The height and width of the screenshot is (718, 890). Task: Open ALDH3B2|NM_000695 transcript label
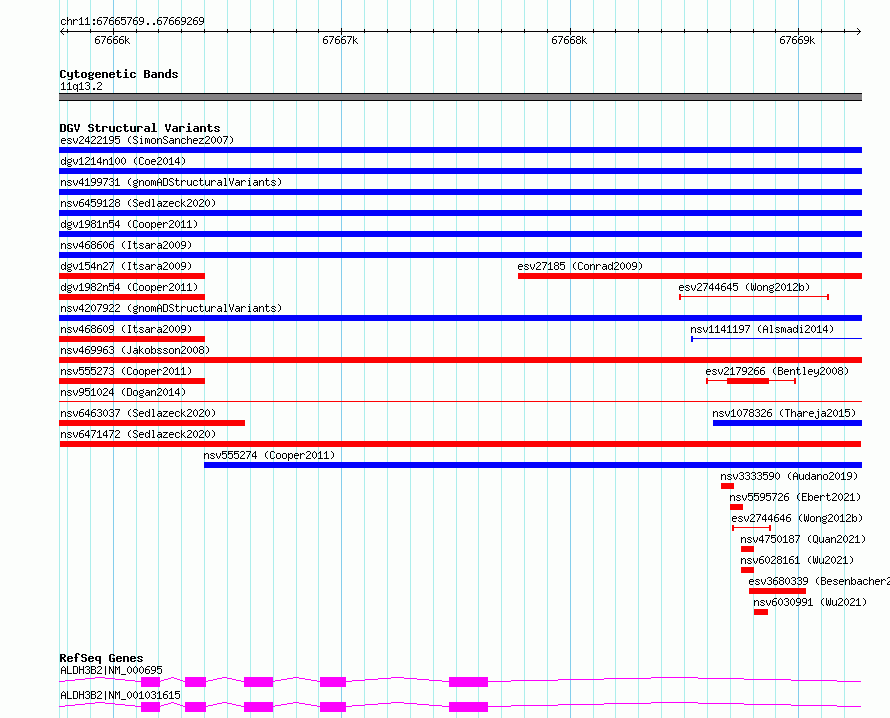111,670
